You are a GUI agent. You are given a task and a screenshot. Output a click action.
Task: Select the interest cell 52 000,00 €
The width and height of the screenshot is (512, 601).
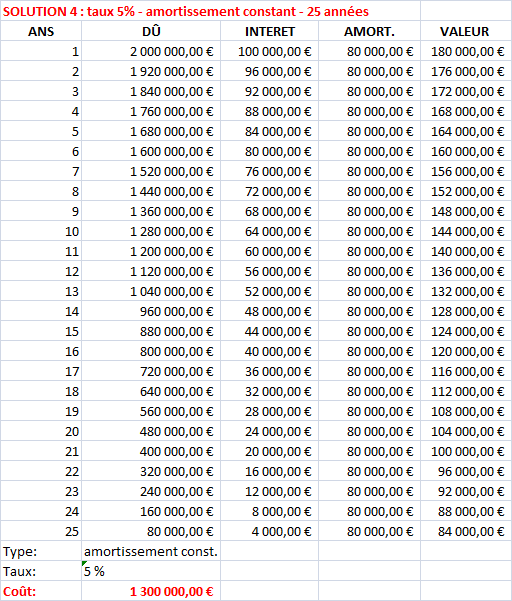[269, 291]
